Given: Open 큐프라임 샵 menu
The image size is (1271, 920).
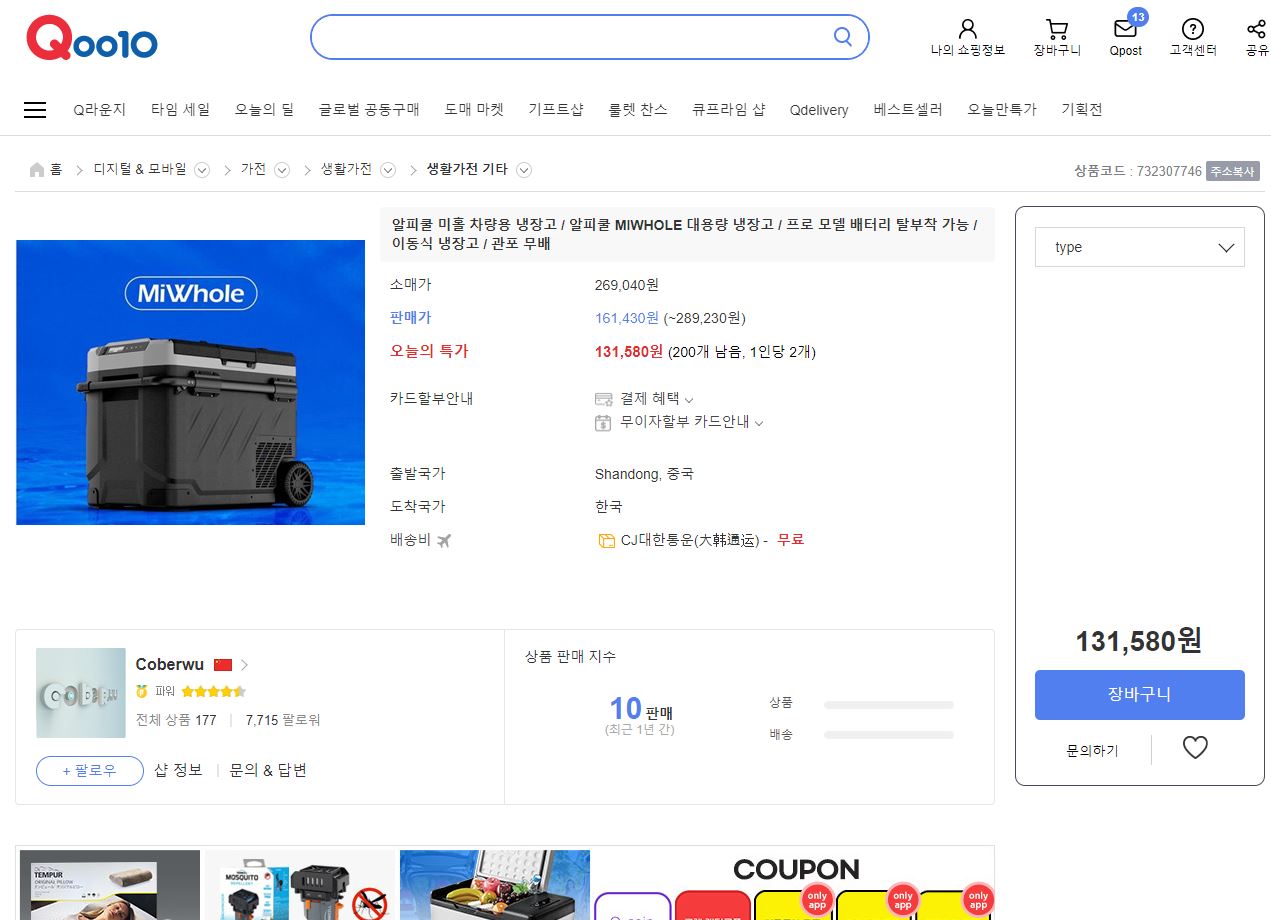Looking at the screenshot, I should pos(728,110).
